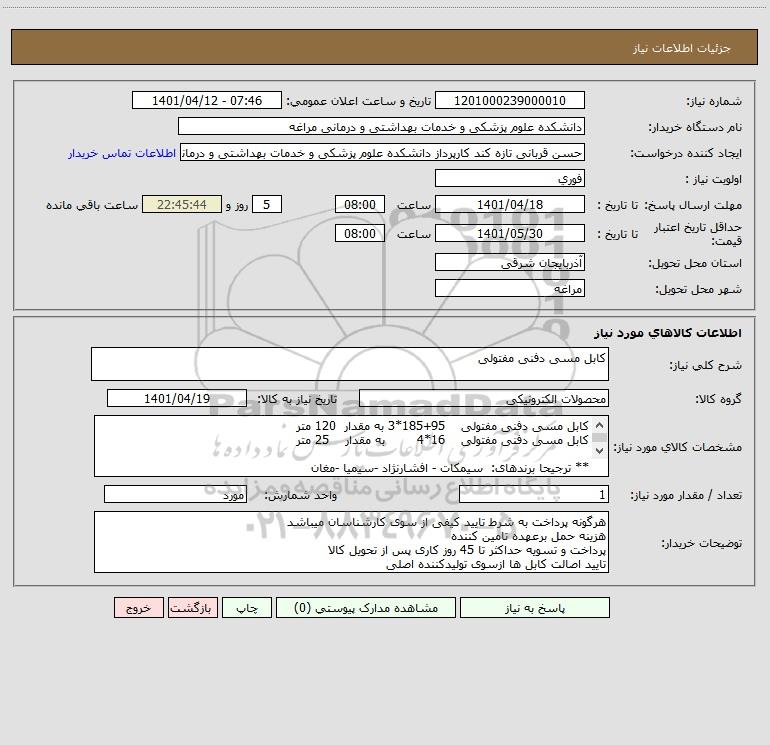Click price validity time 08:00 field

pos(359,233)
